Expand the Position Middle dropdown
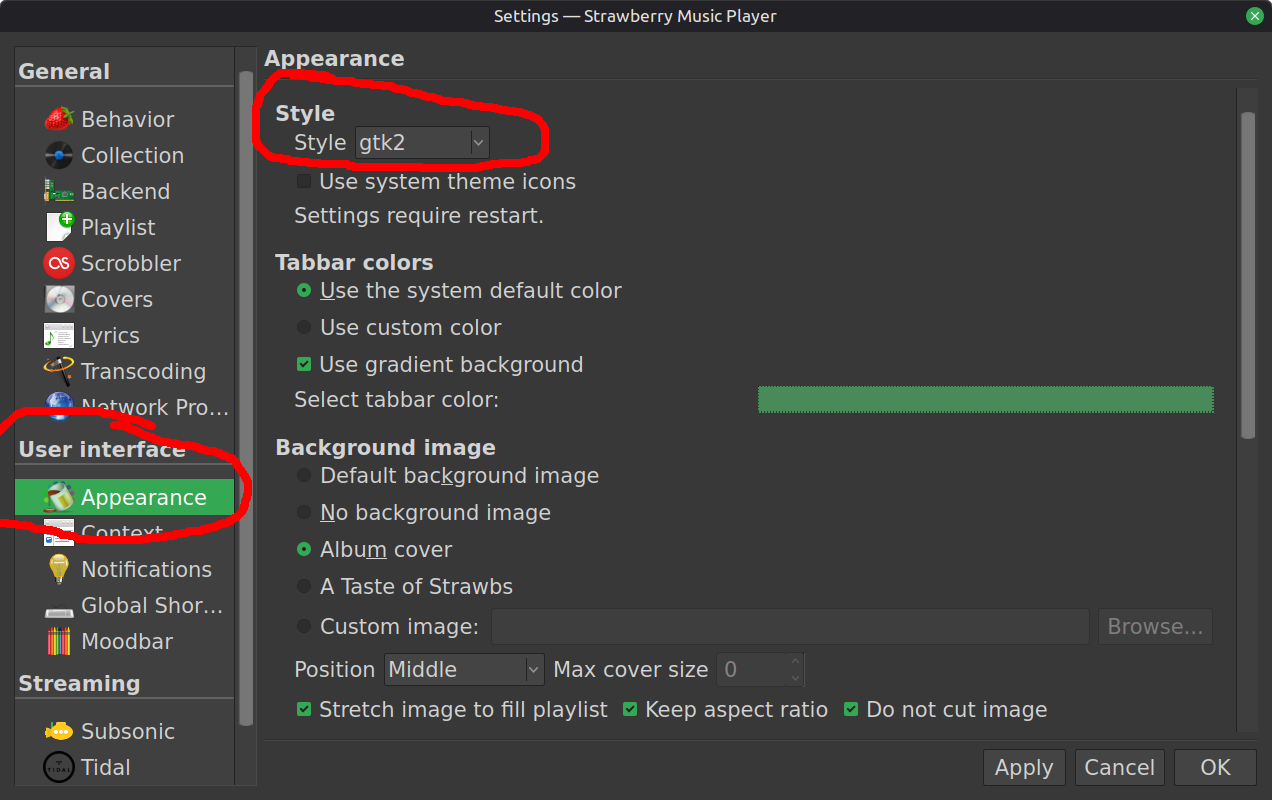The width and height of the screenshot is (1272, 800). click(464, 669)
